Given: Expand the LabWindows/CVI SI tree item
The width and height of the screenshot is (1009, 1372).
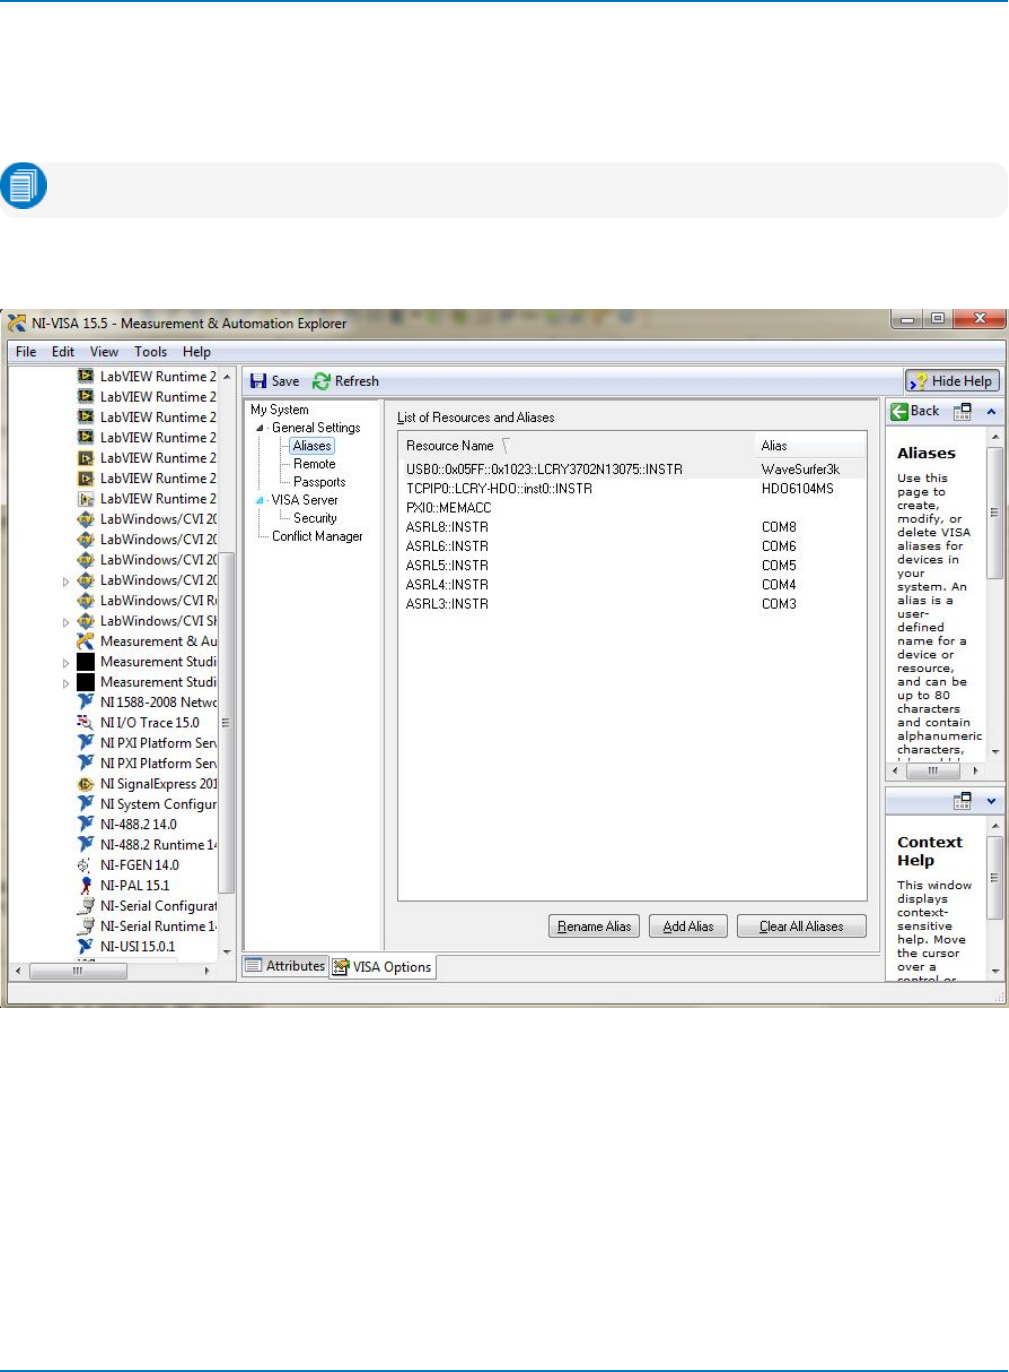Looking at the screenshot, I should (x=66, y=622).
